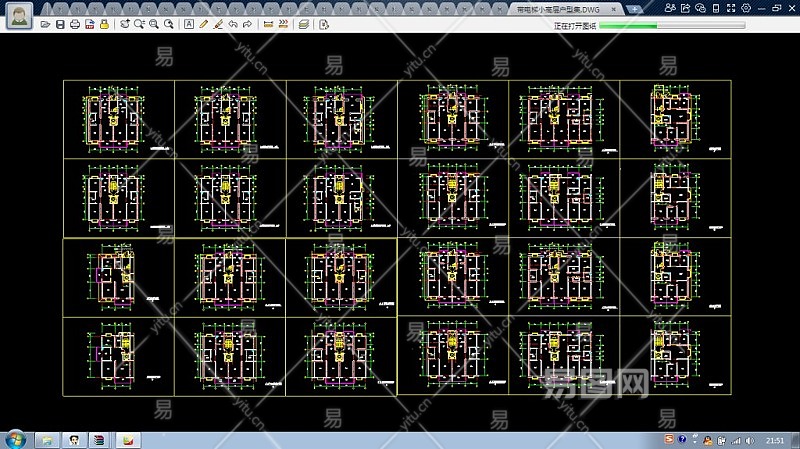Open Windows Explorer from the taskbar

coord(47,440)
